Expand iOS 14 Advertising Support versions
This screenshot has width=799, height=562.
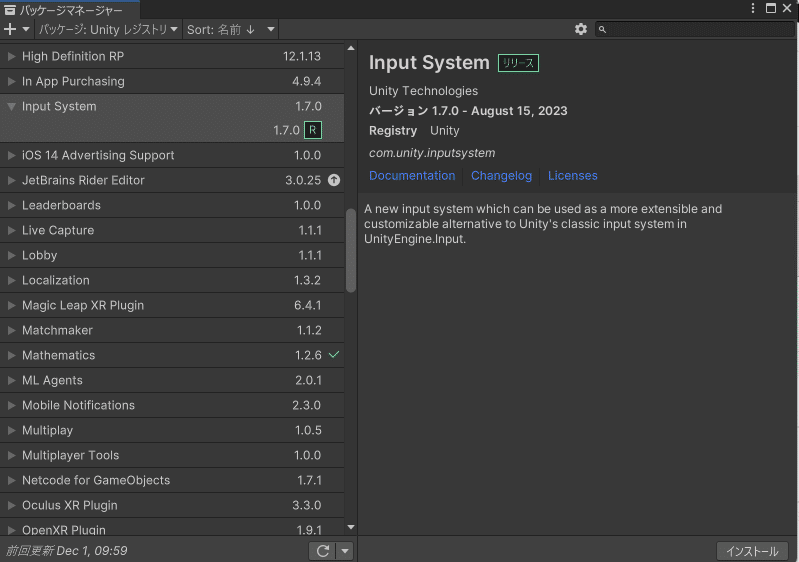(11, 155)
